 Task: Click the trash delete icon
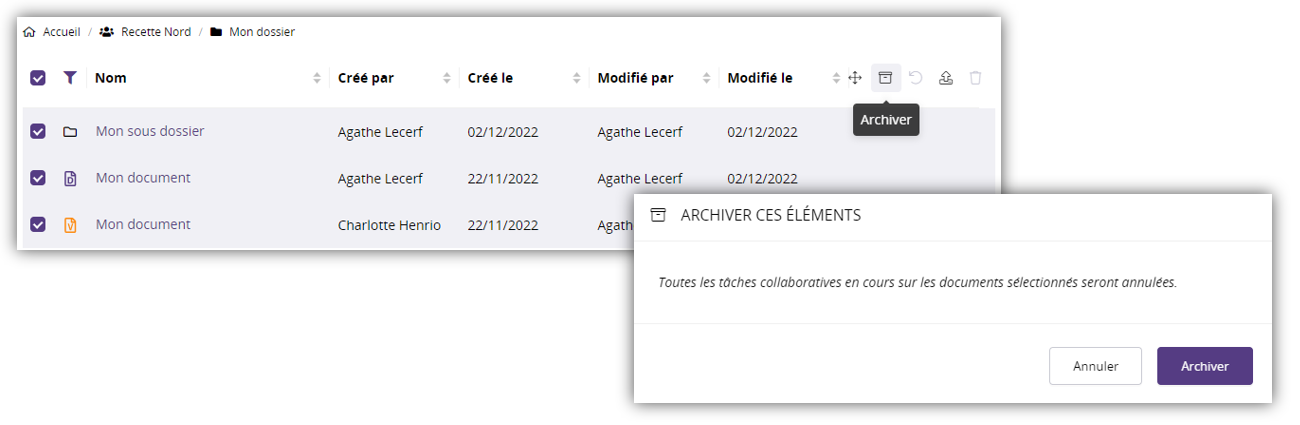click(976, 78)
